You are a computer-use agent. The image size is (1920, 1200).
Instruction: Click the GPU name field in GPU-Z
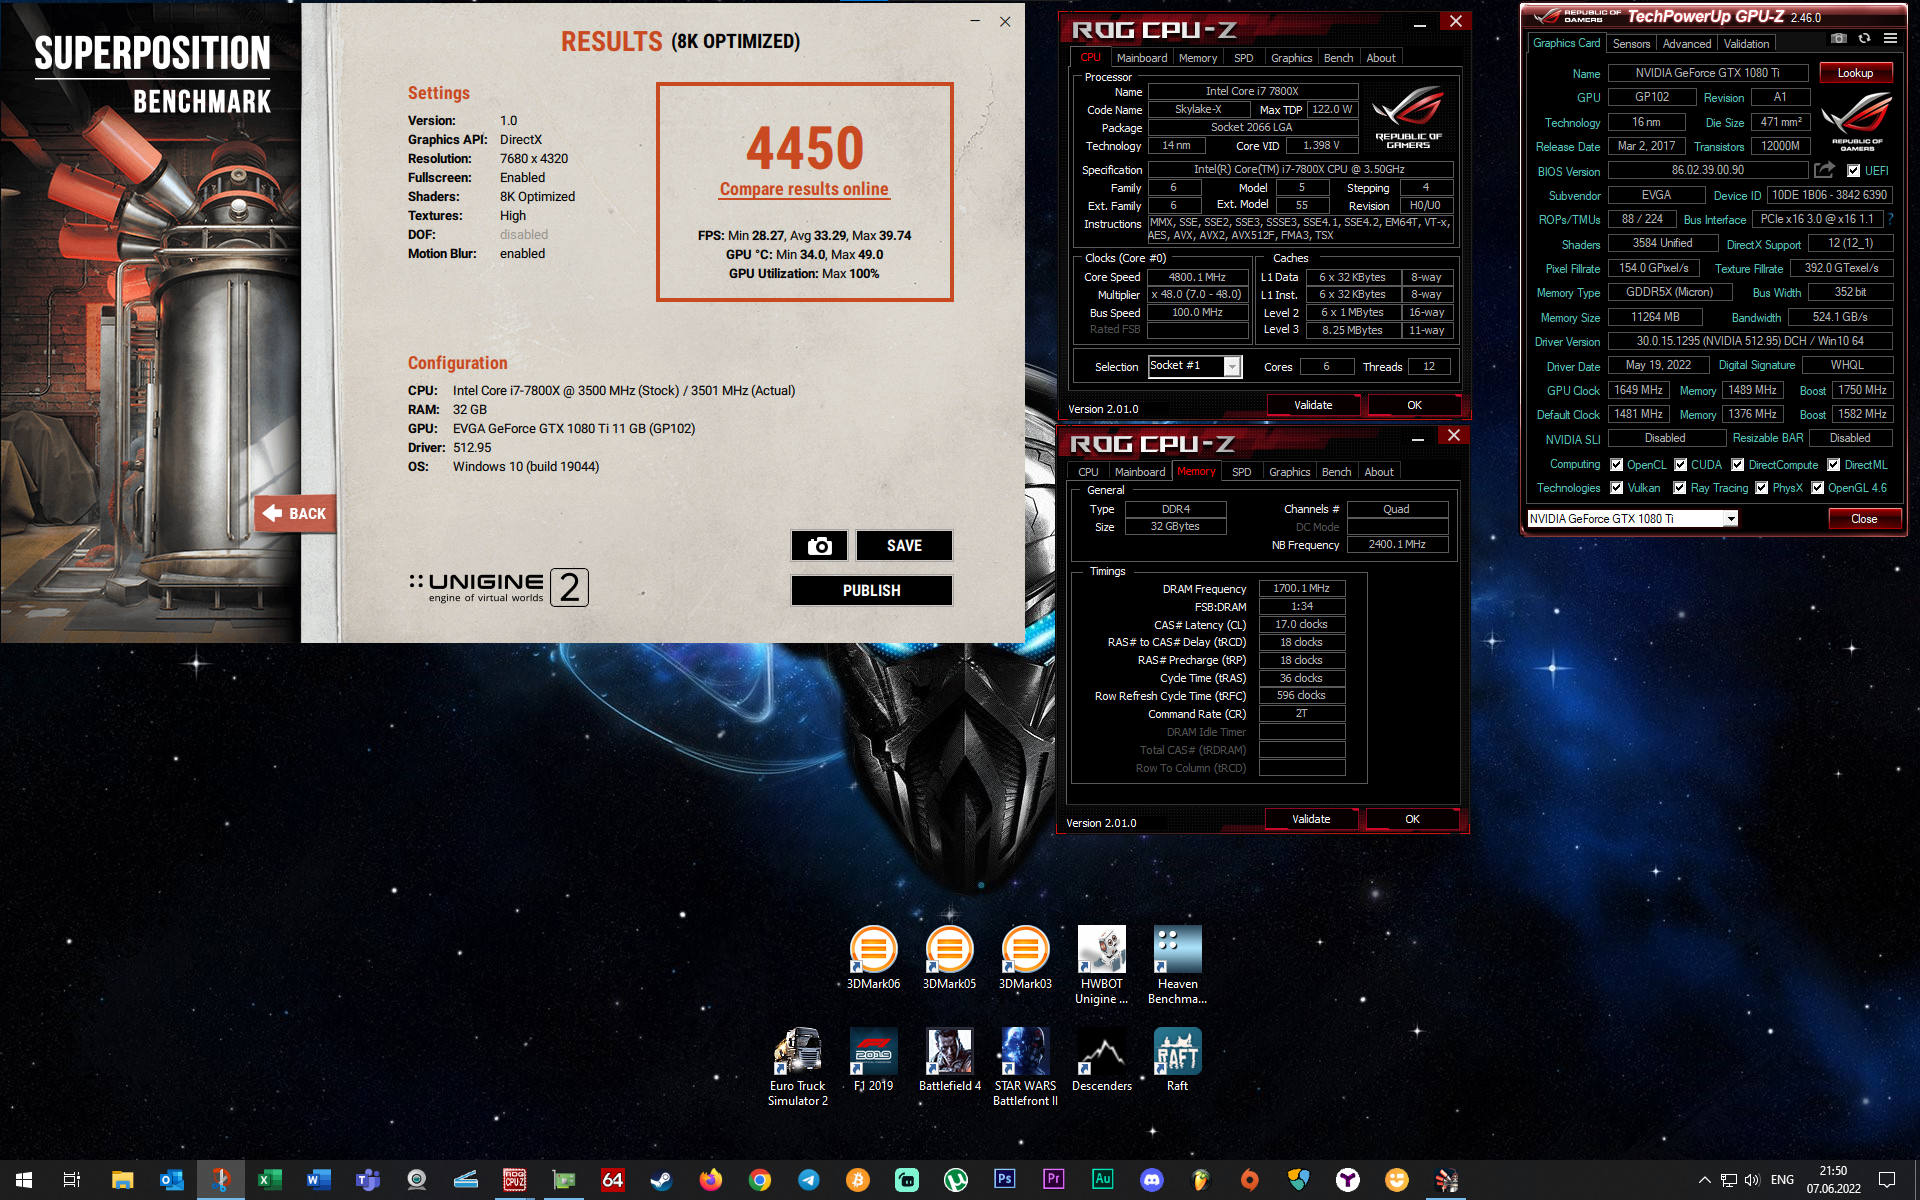click(1707, 73)
